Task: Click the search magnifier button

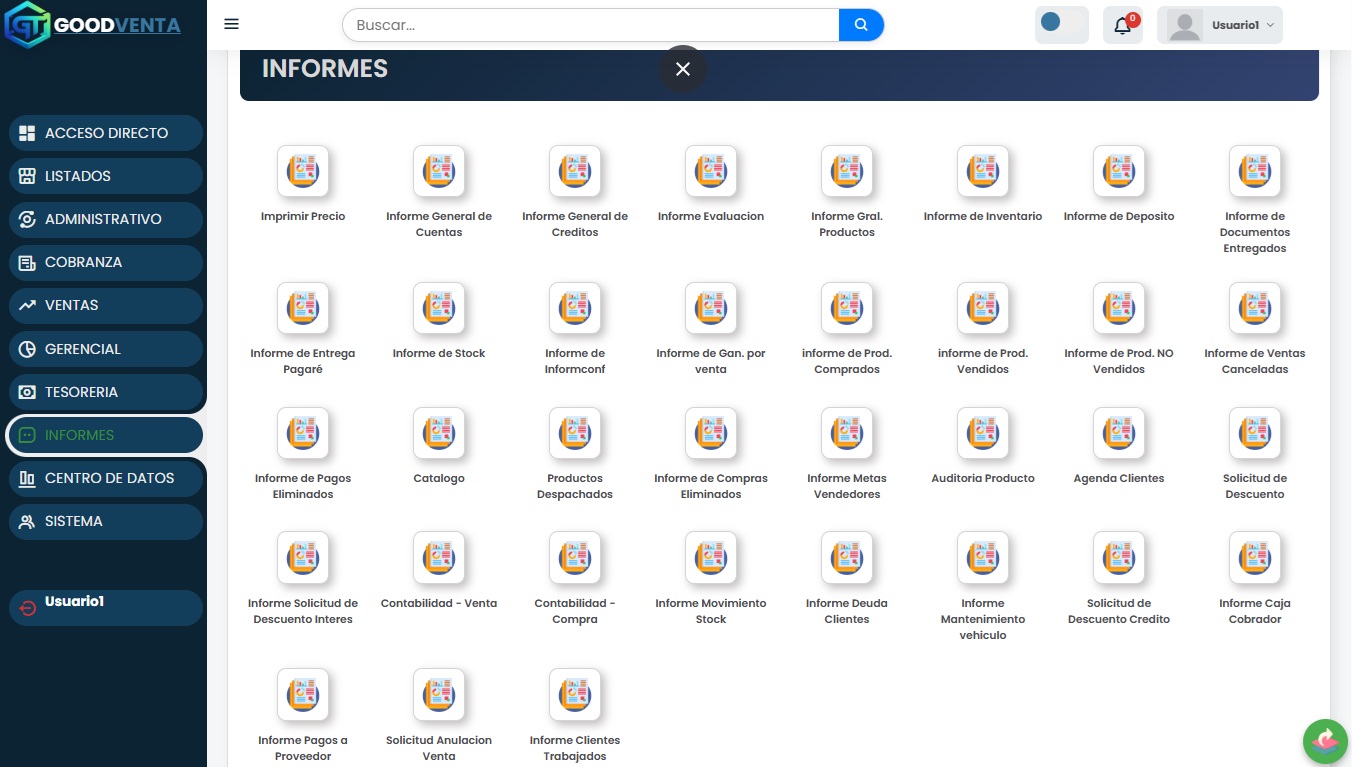Action: click(x=861, y=25)
